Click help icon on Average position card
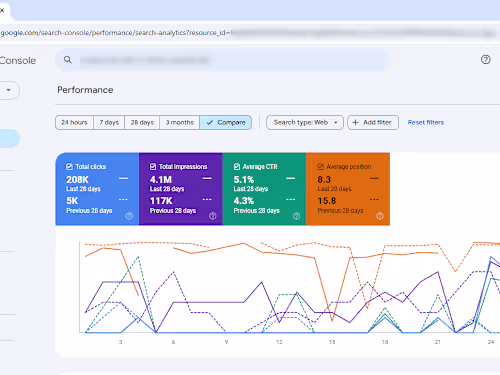Image resolution: width=500 pixels, height=375 pixels. (x=380, y=216)
